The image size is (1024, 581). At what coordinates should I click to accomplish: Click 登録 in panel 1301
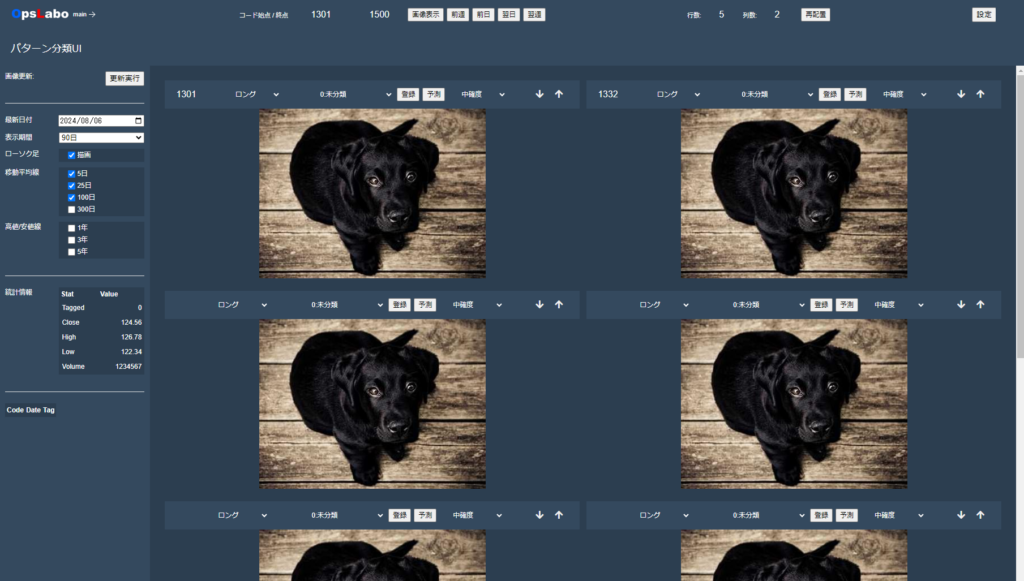pos(408,94)
